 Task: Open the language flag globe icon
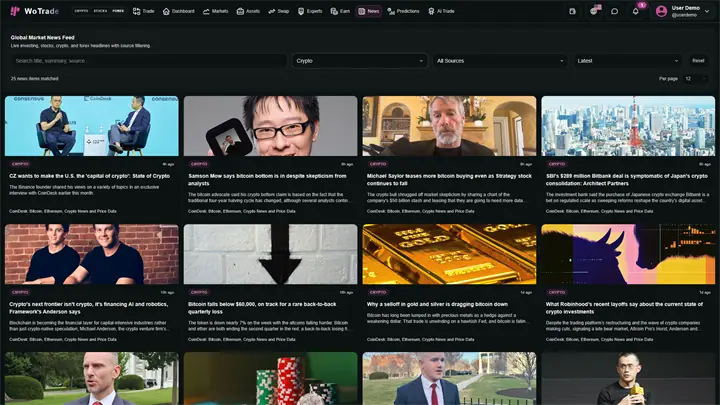(x=594, y=11)
